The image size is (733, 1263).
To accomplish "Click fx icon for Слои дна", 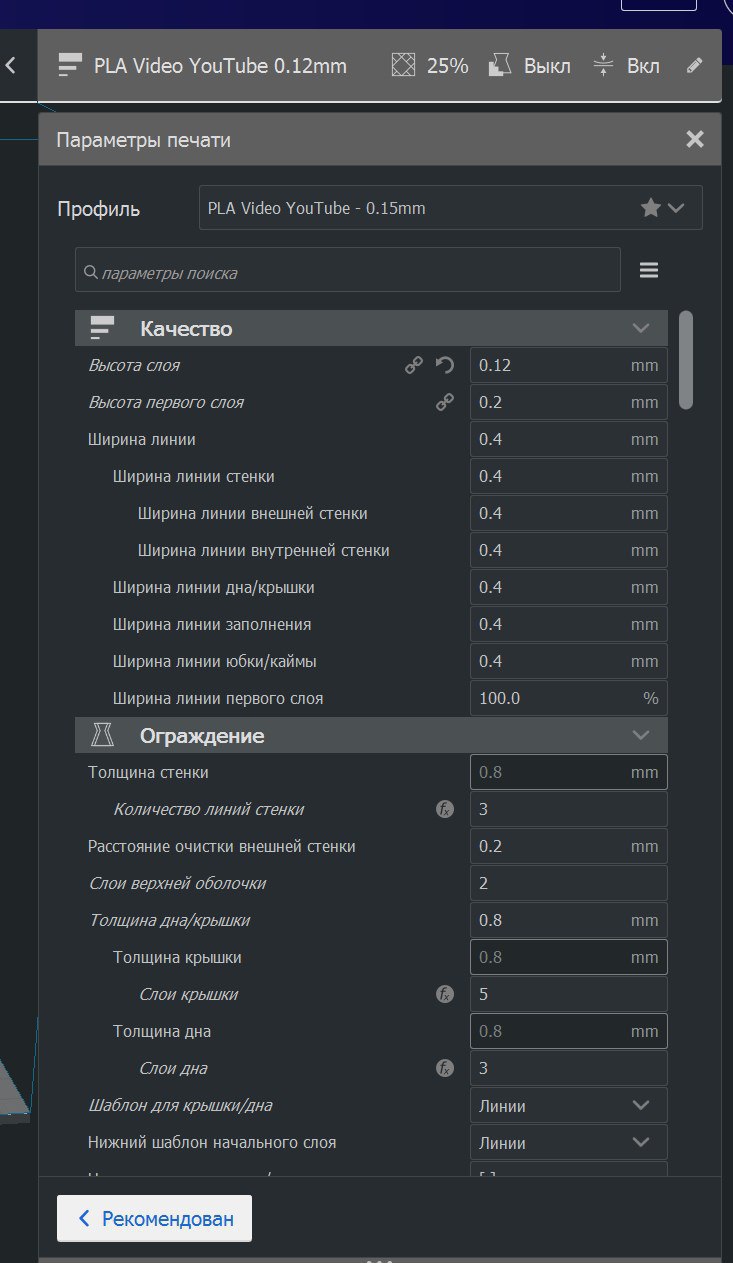I will pyautogui.click(x=445, y=1068).
